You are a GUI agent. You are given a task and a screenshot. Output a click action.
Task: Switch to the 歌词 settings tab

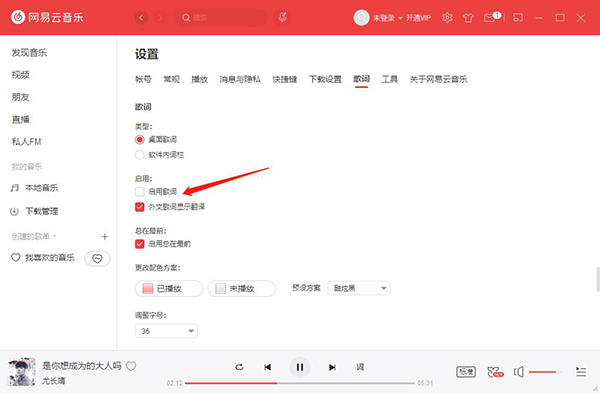point(361,79)
